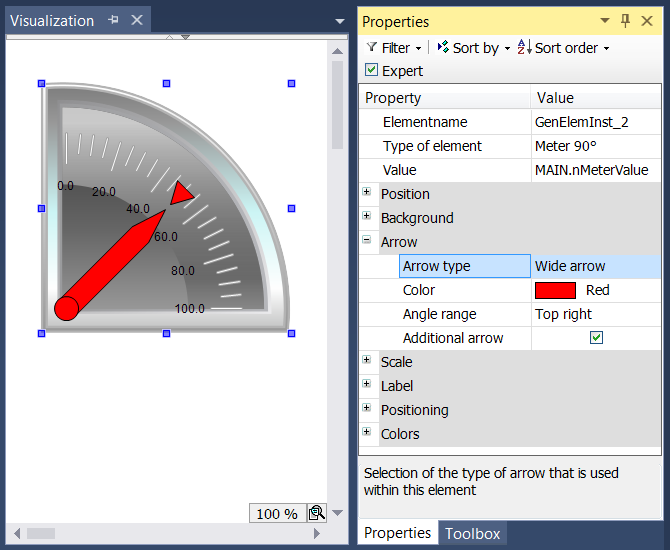The height and width of the screenshot is (550, 670).
Task: Click the Value column header
Action: click(x=596, y=98)
